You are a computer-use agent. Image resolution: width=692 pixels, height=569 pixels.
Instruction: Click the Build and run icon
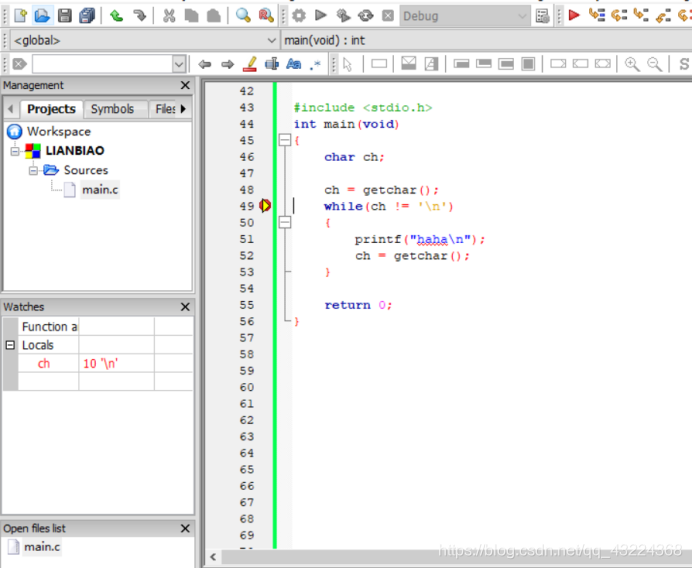coord(343,16)
